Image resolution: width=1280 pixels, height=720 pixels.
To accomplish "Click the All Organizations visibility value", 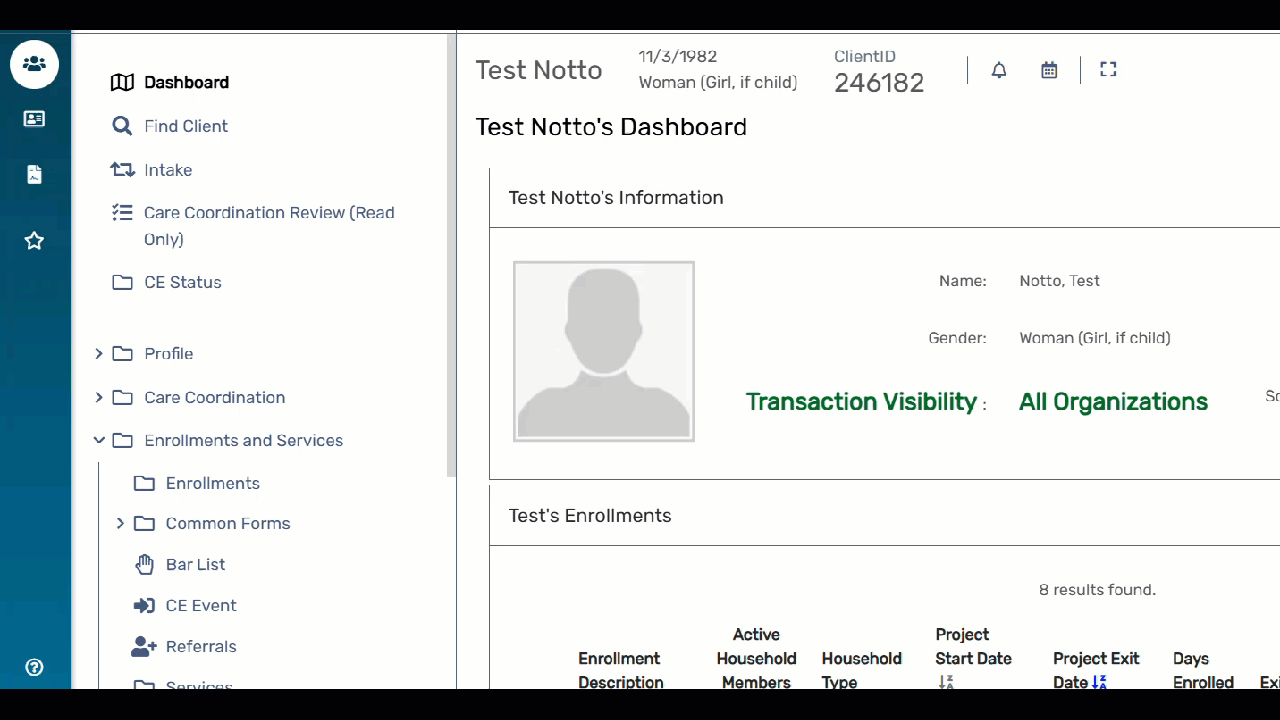I will pyautogui.click(x=1113, y=402).
